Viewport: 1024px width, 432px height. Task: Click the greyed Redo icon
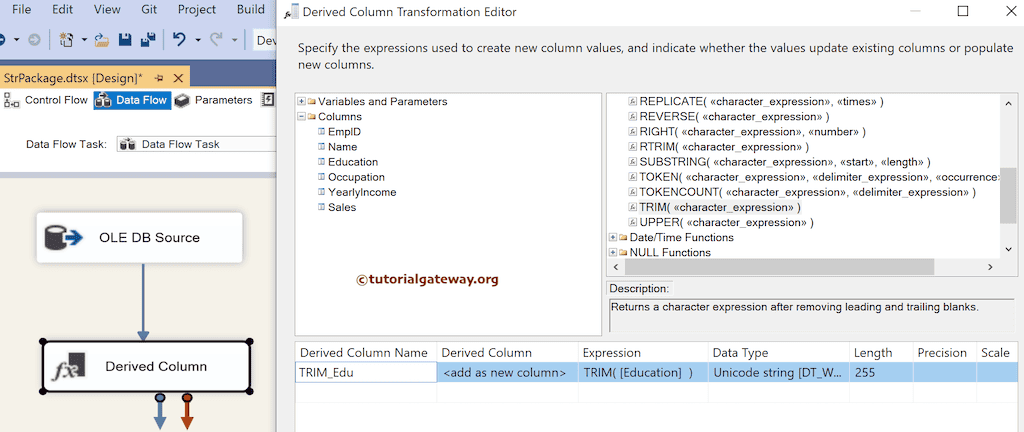point(216,40)
